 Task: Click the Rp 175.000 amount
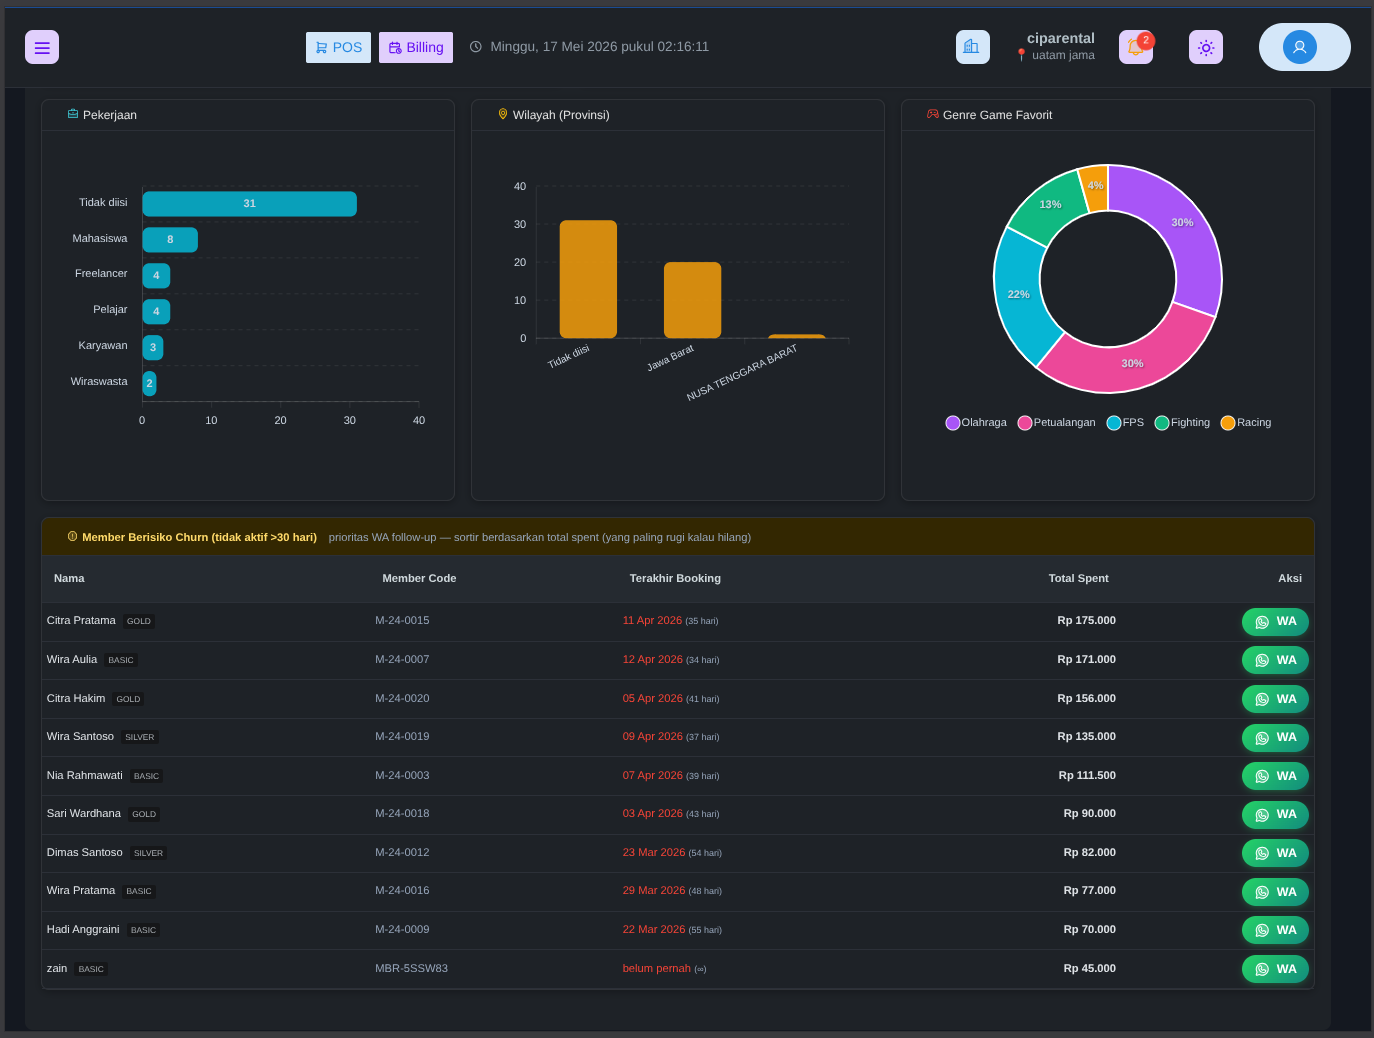click(1087, 620)
